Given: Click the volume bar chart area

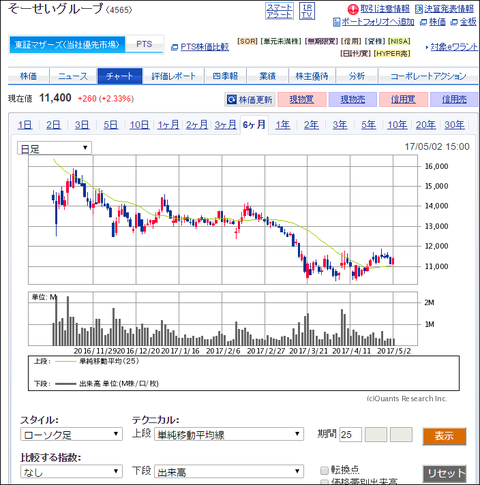Looking at the screenshot, I should click(223, 319).
